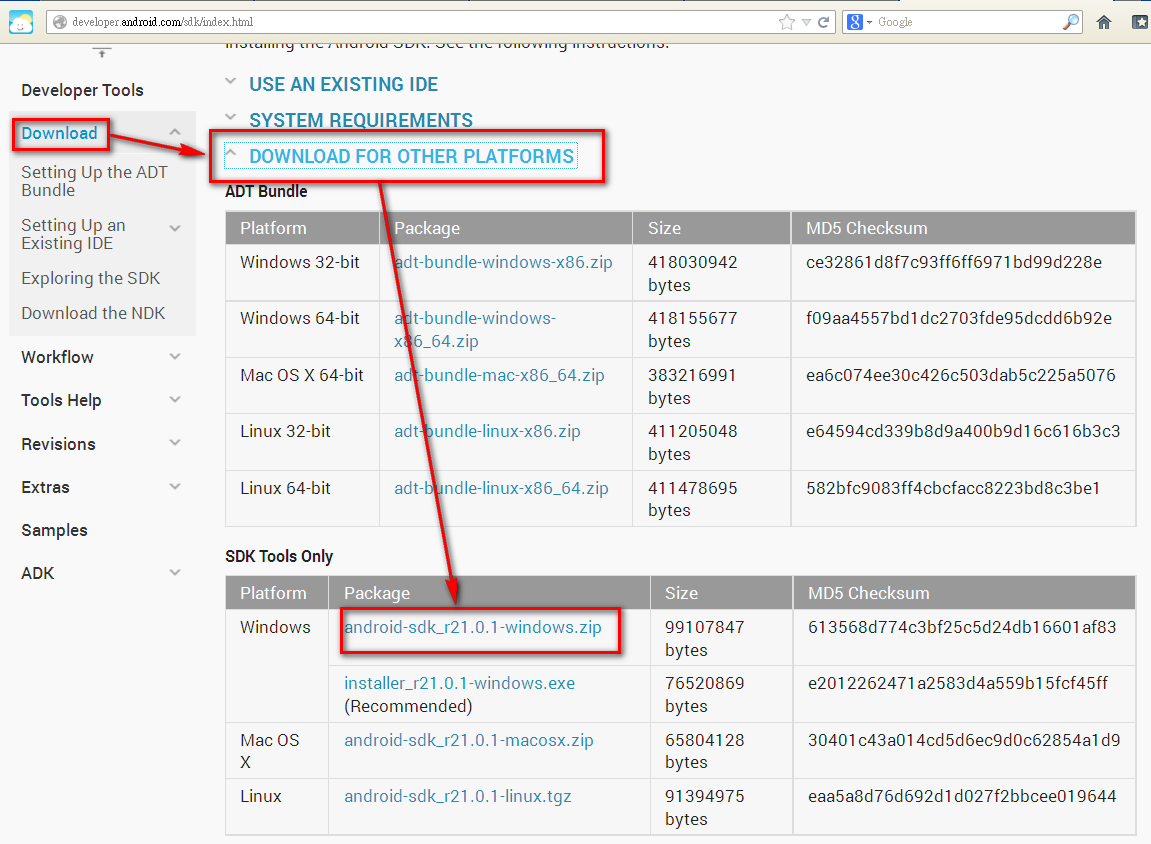Select checksum ce32861d8f7c93ff6ff6971bd99d228e
The width and height of the screenshot is (1151, 844).
pyautogui.click(x=954, y=262)
